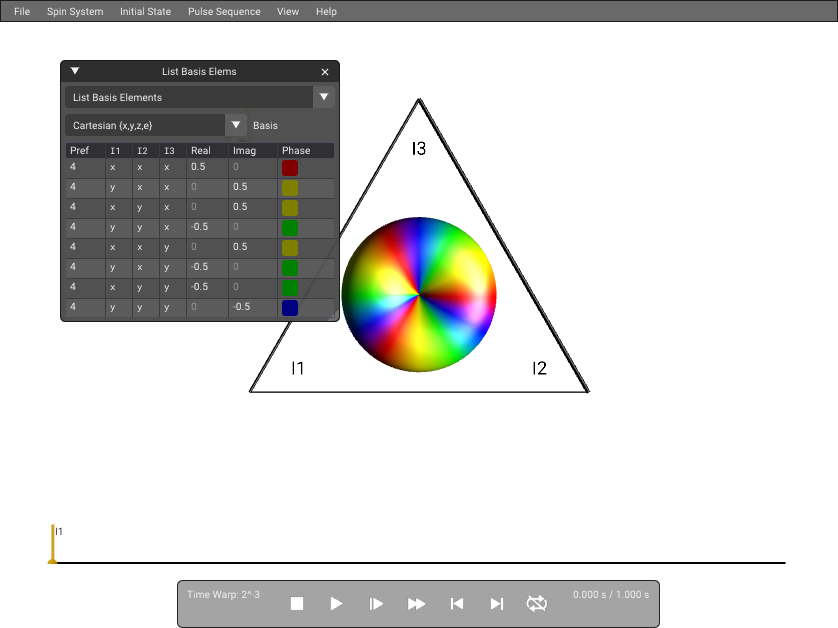Click the step-forward play icon
Viewport: 838px width, 628px height.
click(376, 603)
